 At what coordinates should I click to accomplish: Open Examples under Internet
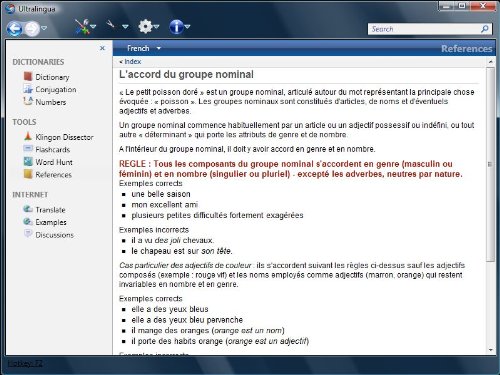coord(51,222)
